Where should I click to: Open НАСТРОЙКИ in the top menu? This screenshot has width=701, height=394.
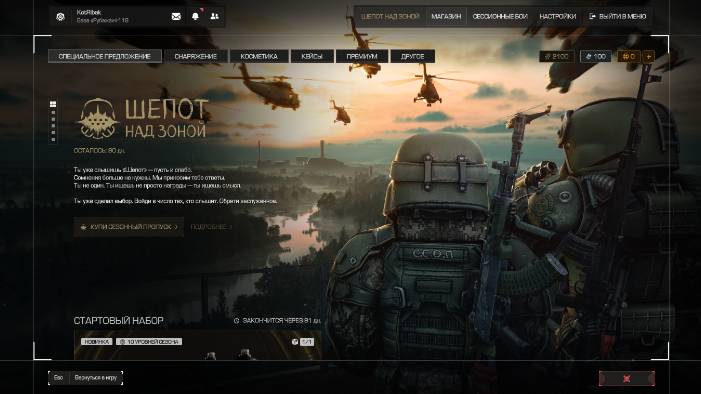pyautogui.click(x=557, y=17)
